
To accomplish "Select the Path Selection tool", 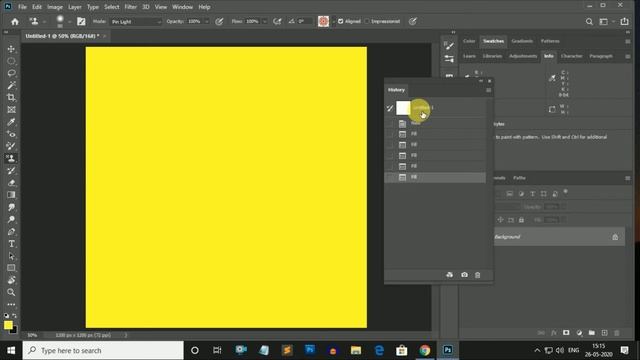I will tap(11, 256).
